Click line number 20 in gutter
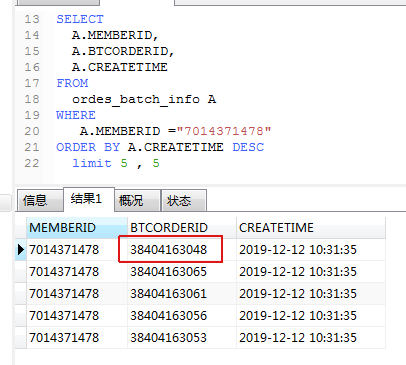 pos(32,131)
